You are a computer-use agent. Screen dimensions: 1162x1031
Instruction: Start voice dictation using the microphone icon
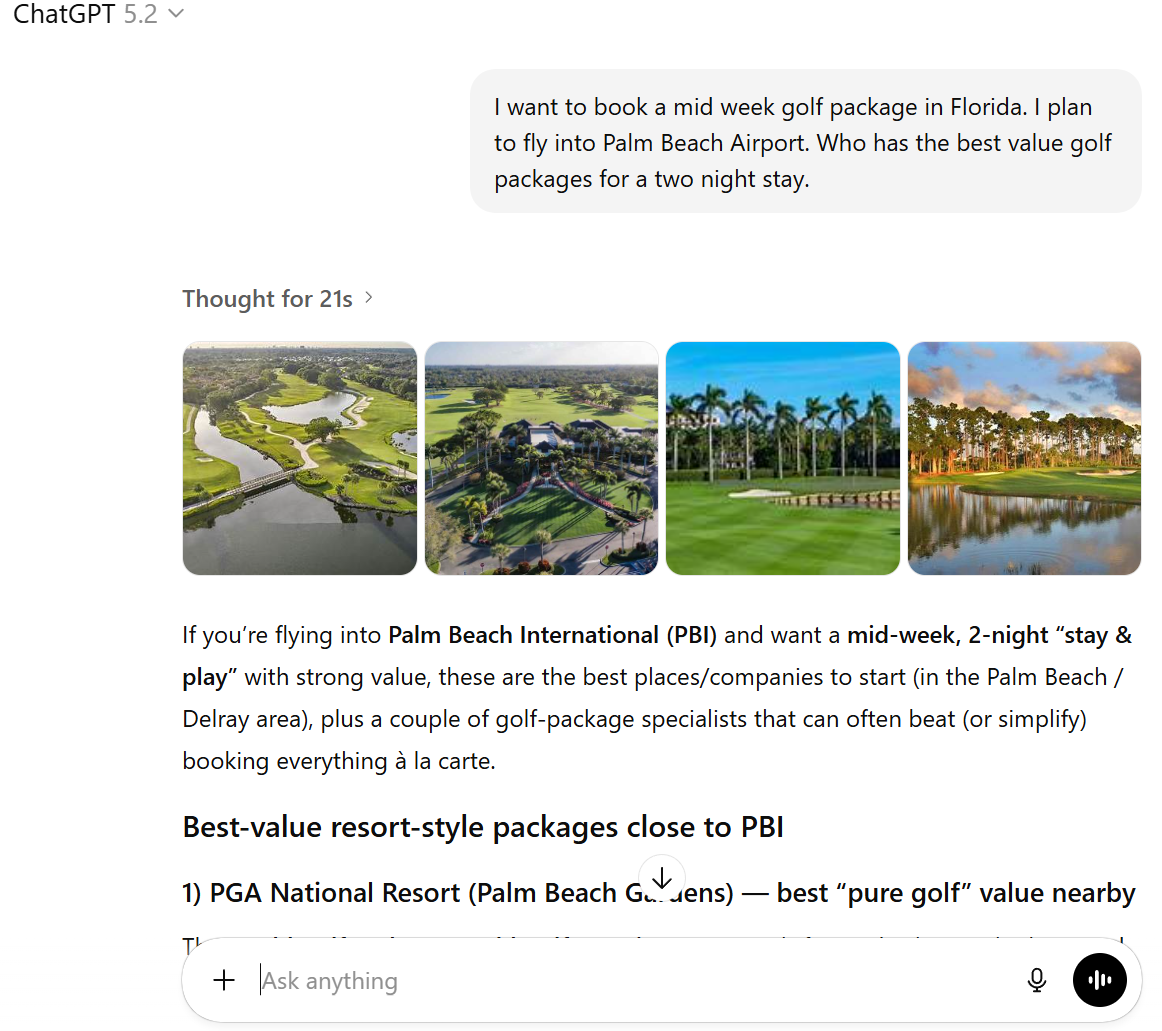click(x=1037, y=980)
